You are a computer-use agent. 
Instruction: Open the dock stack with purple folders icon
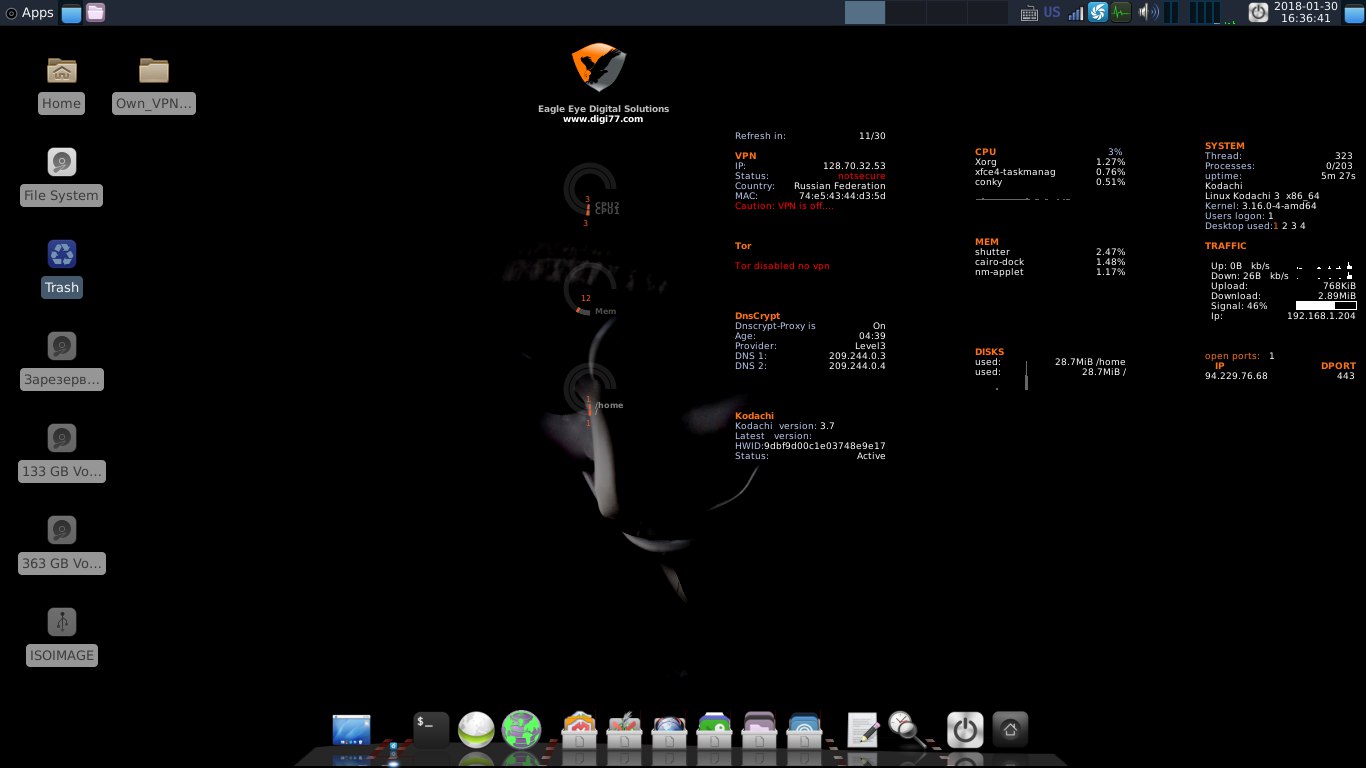coord(759,731)
